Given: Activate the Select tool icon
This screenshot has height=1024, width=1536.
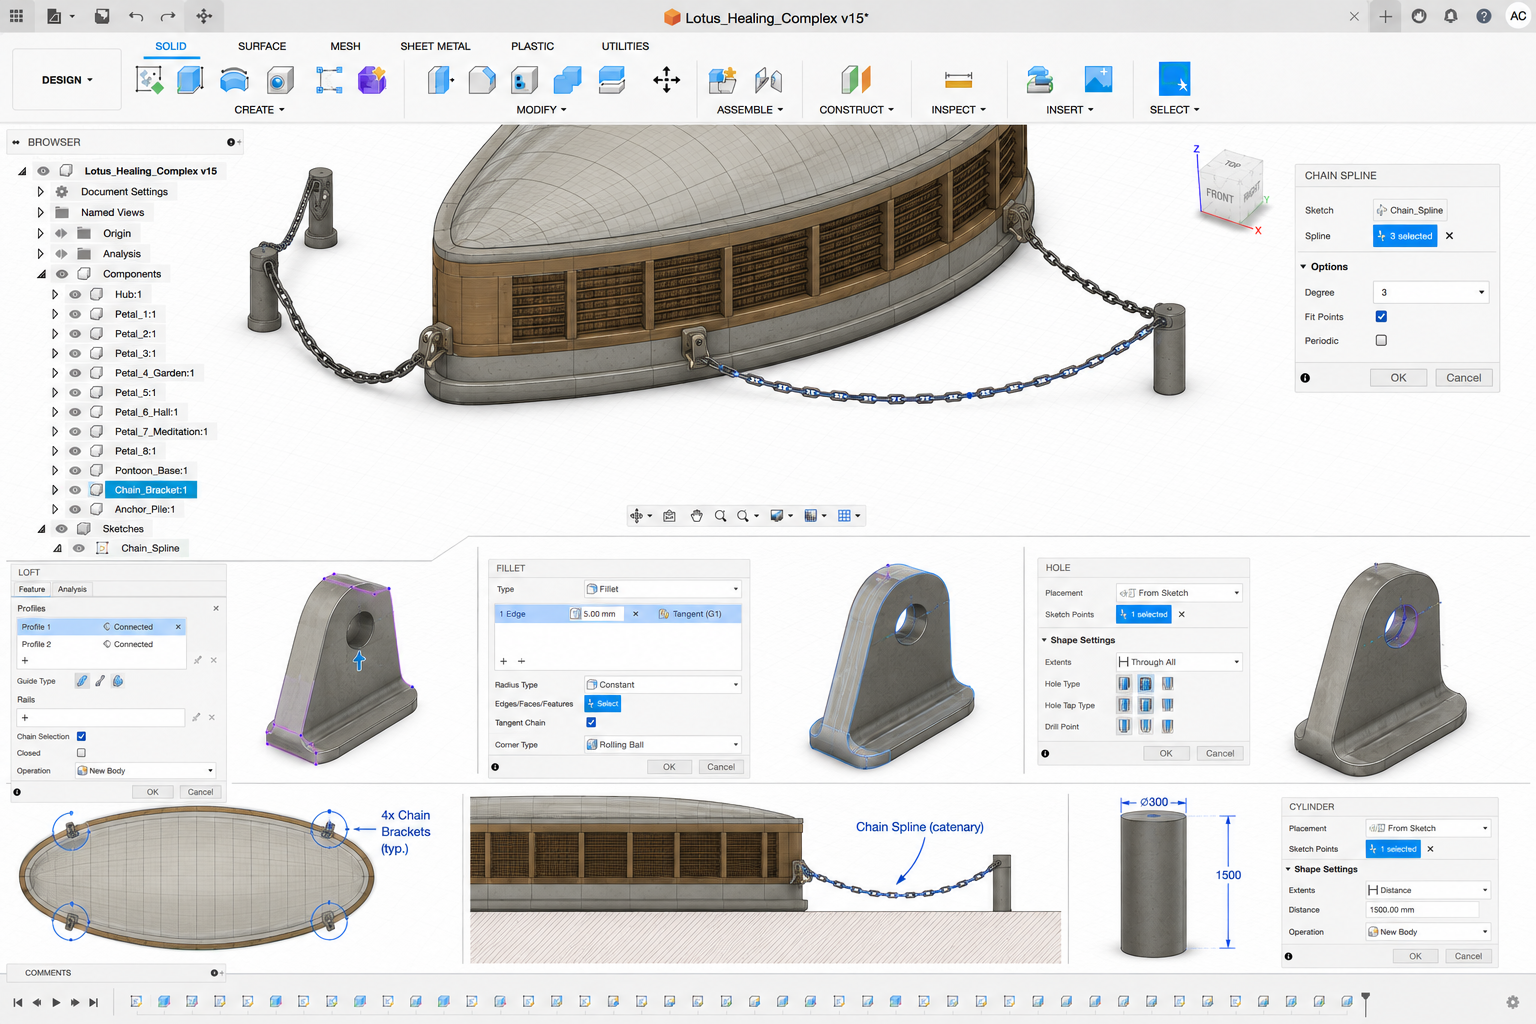Looking at the screenshot, I should [x=1174, y=80].
